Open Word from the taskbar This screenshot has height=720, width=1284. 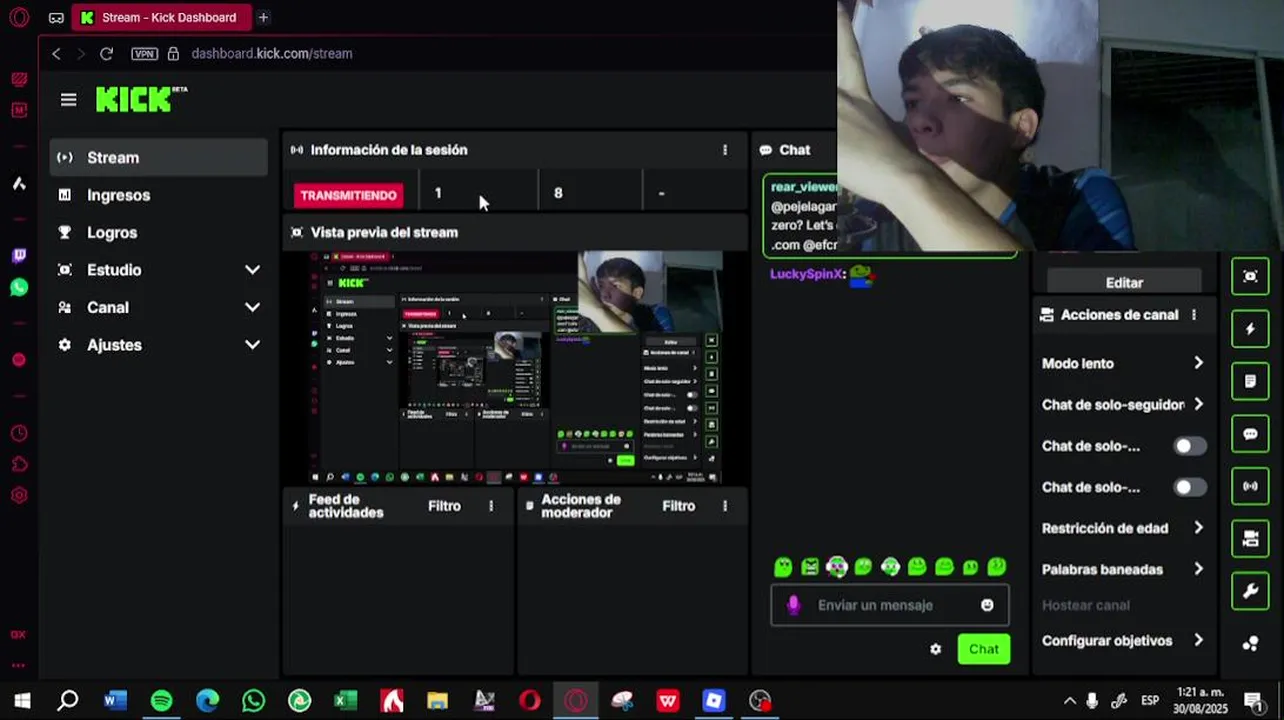click(115, 701)
